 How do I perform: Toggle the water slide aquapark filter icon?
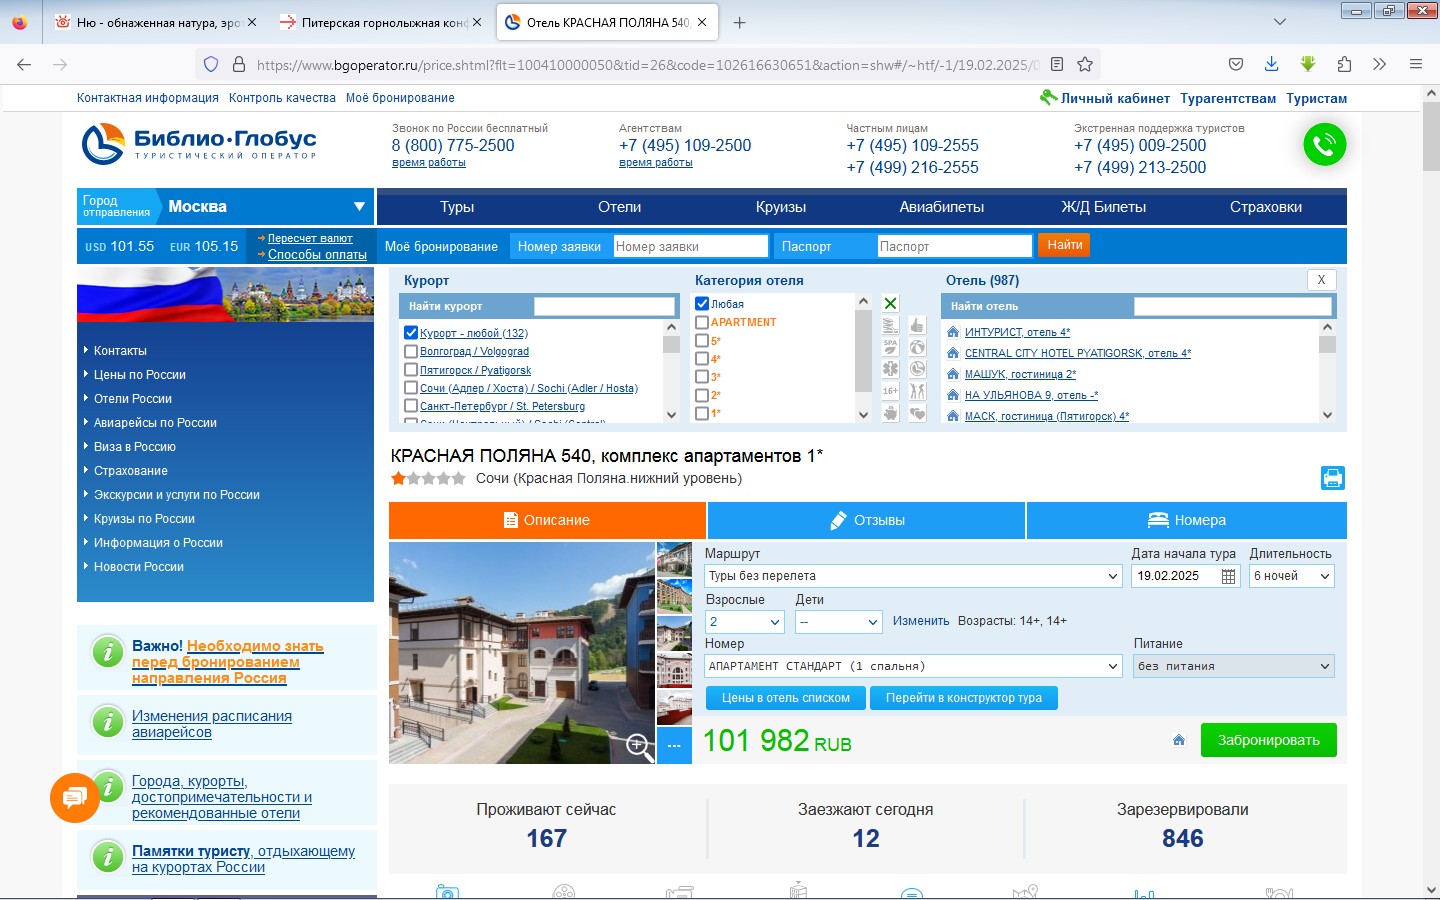pos(890,325)
